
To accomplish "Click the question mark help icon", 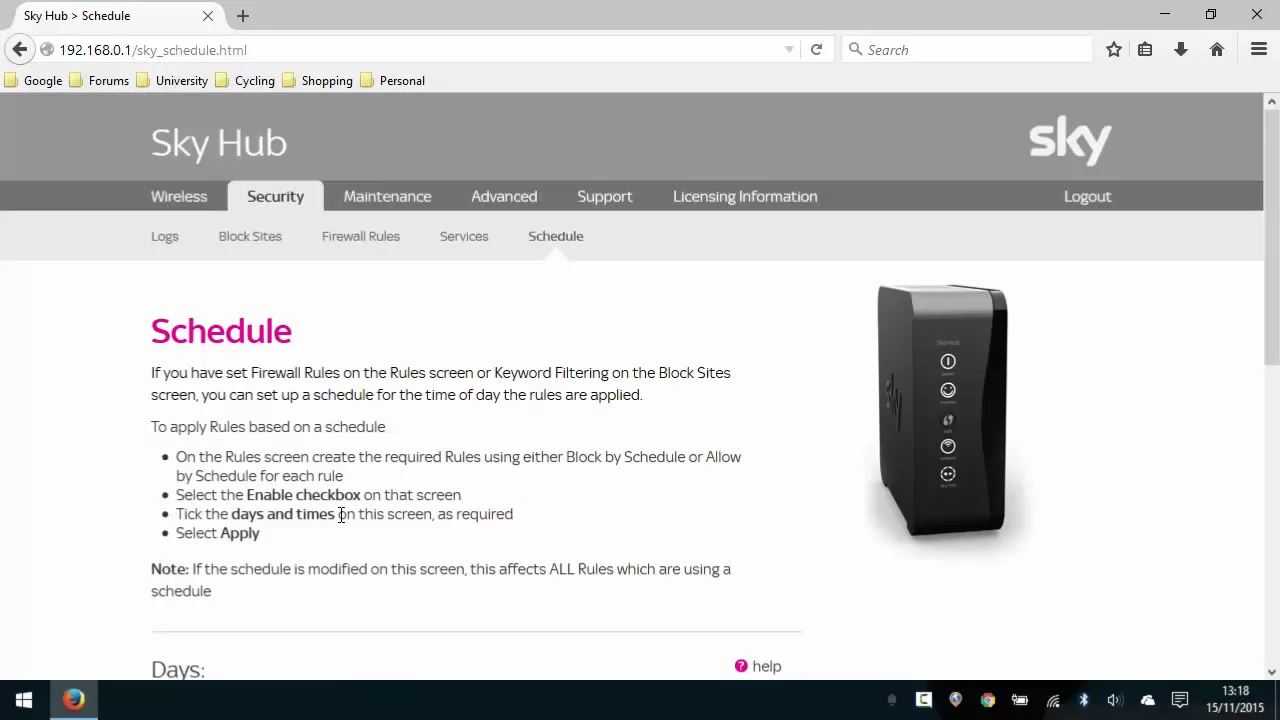I will pyautogui.click(x=741, y=666).
